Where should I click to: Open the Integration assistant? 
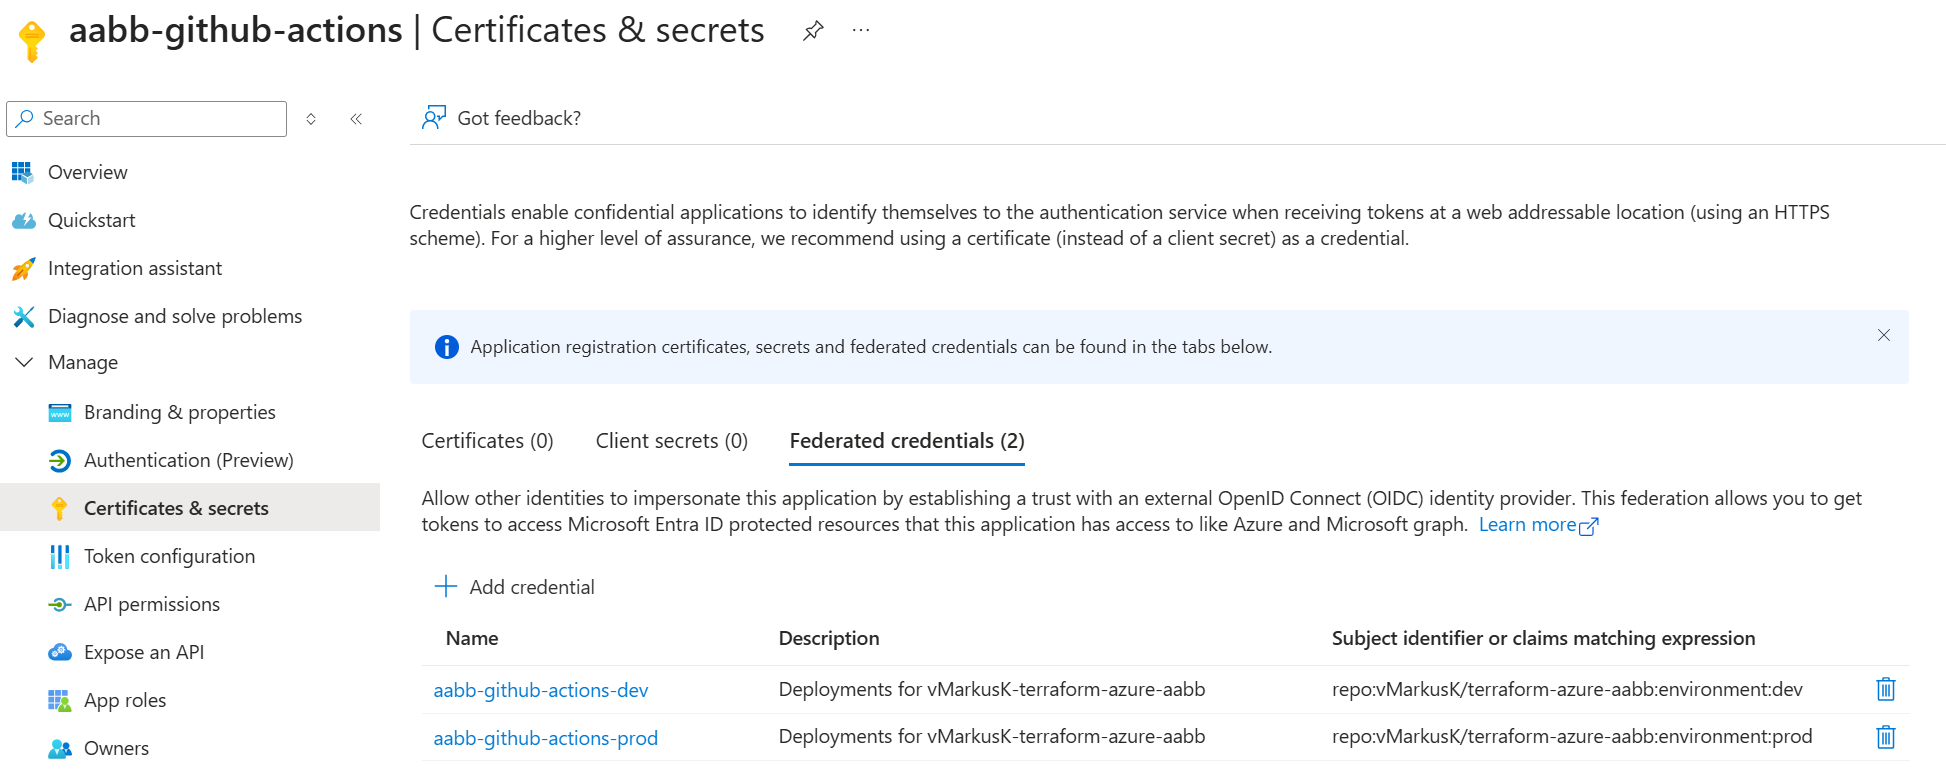pos(134,268)
